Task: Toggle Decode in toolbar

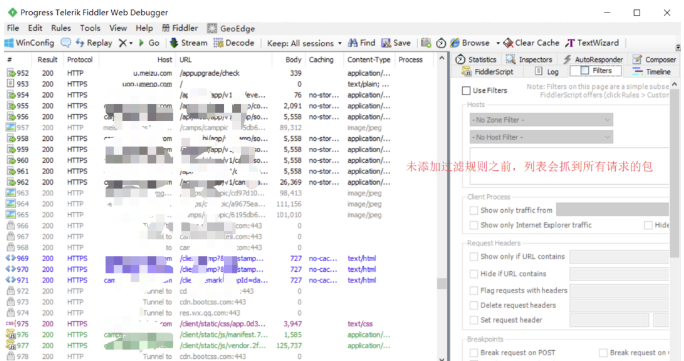Action: pos(234,43)
